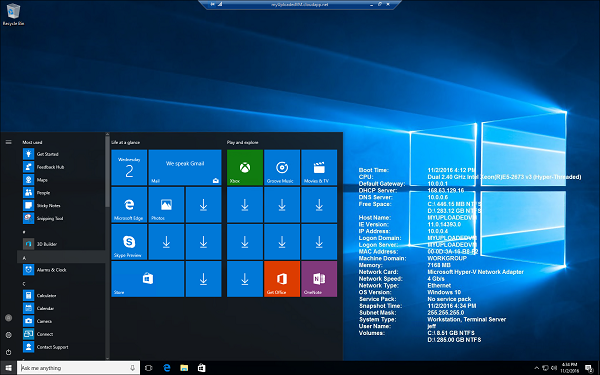Screen dimensions: 600x375
Task: Open the Movies & TV tile
Action: [319, 168]
